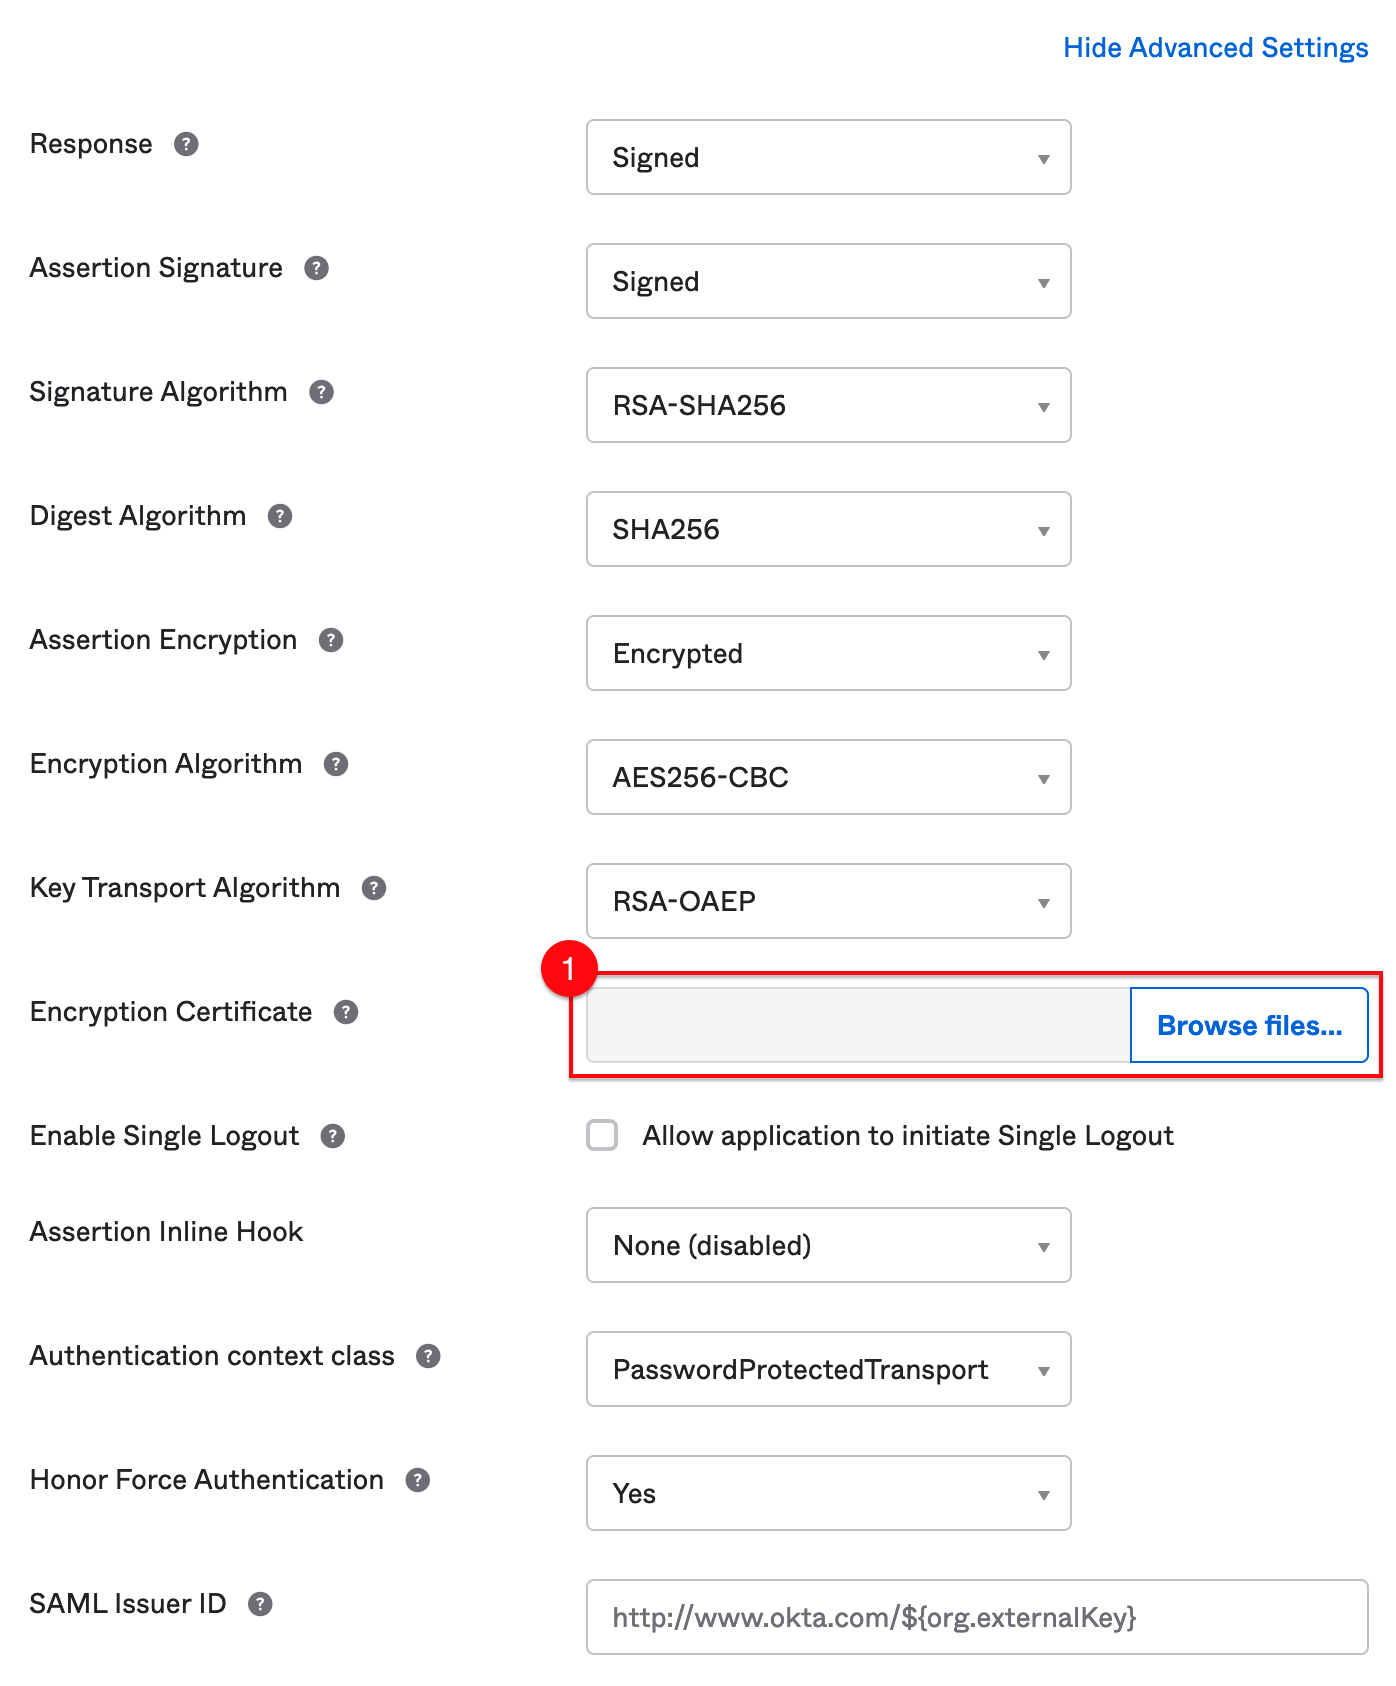Show help for SAML Issuer ID

[x=260, y=1604]
